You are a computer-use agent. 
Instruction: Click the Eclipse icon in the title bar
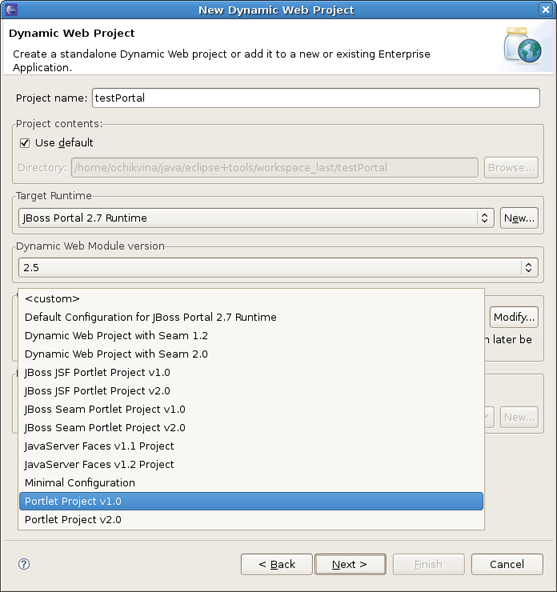(11, 9)
